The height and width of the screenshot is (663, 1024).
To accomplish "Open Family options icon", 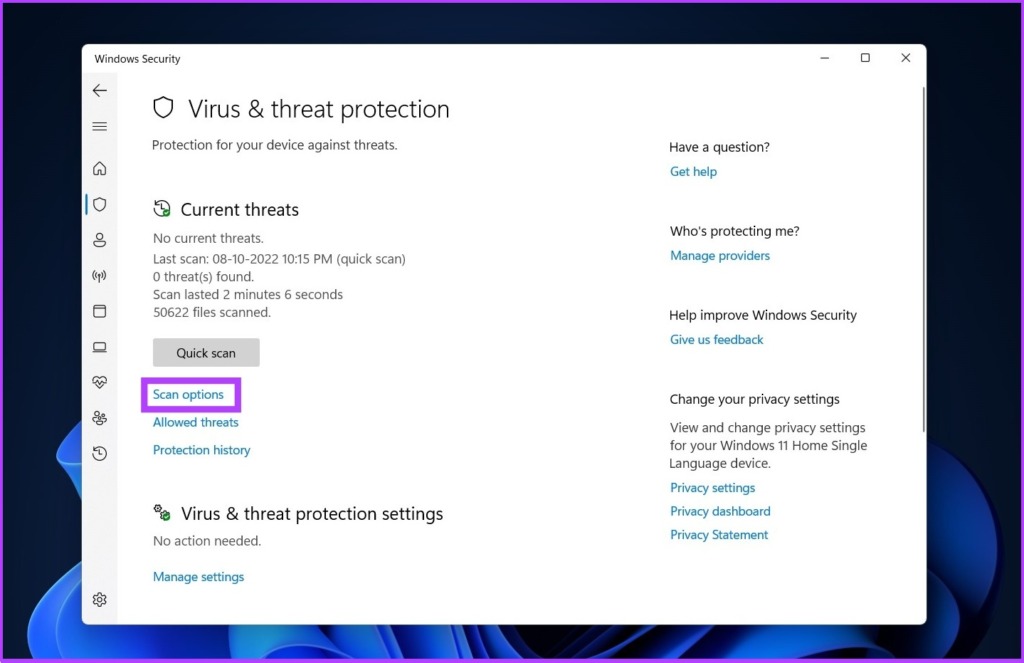I will 99,418.
